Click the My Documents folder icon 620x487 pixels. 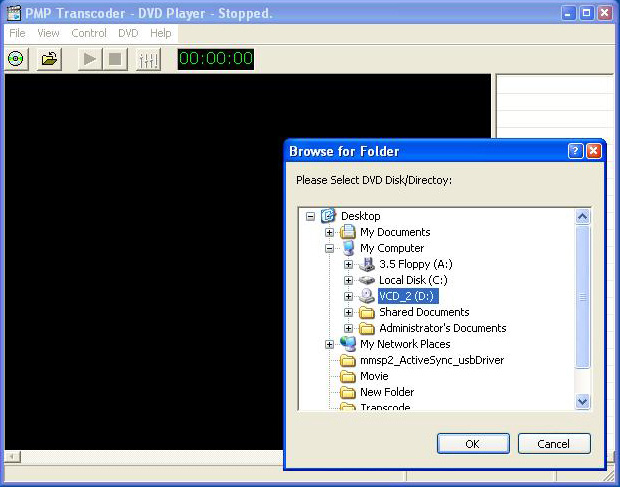pyautogui.click(x=348, y=232)
